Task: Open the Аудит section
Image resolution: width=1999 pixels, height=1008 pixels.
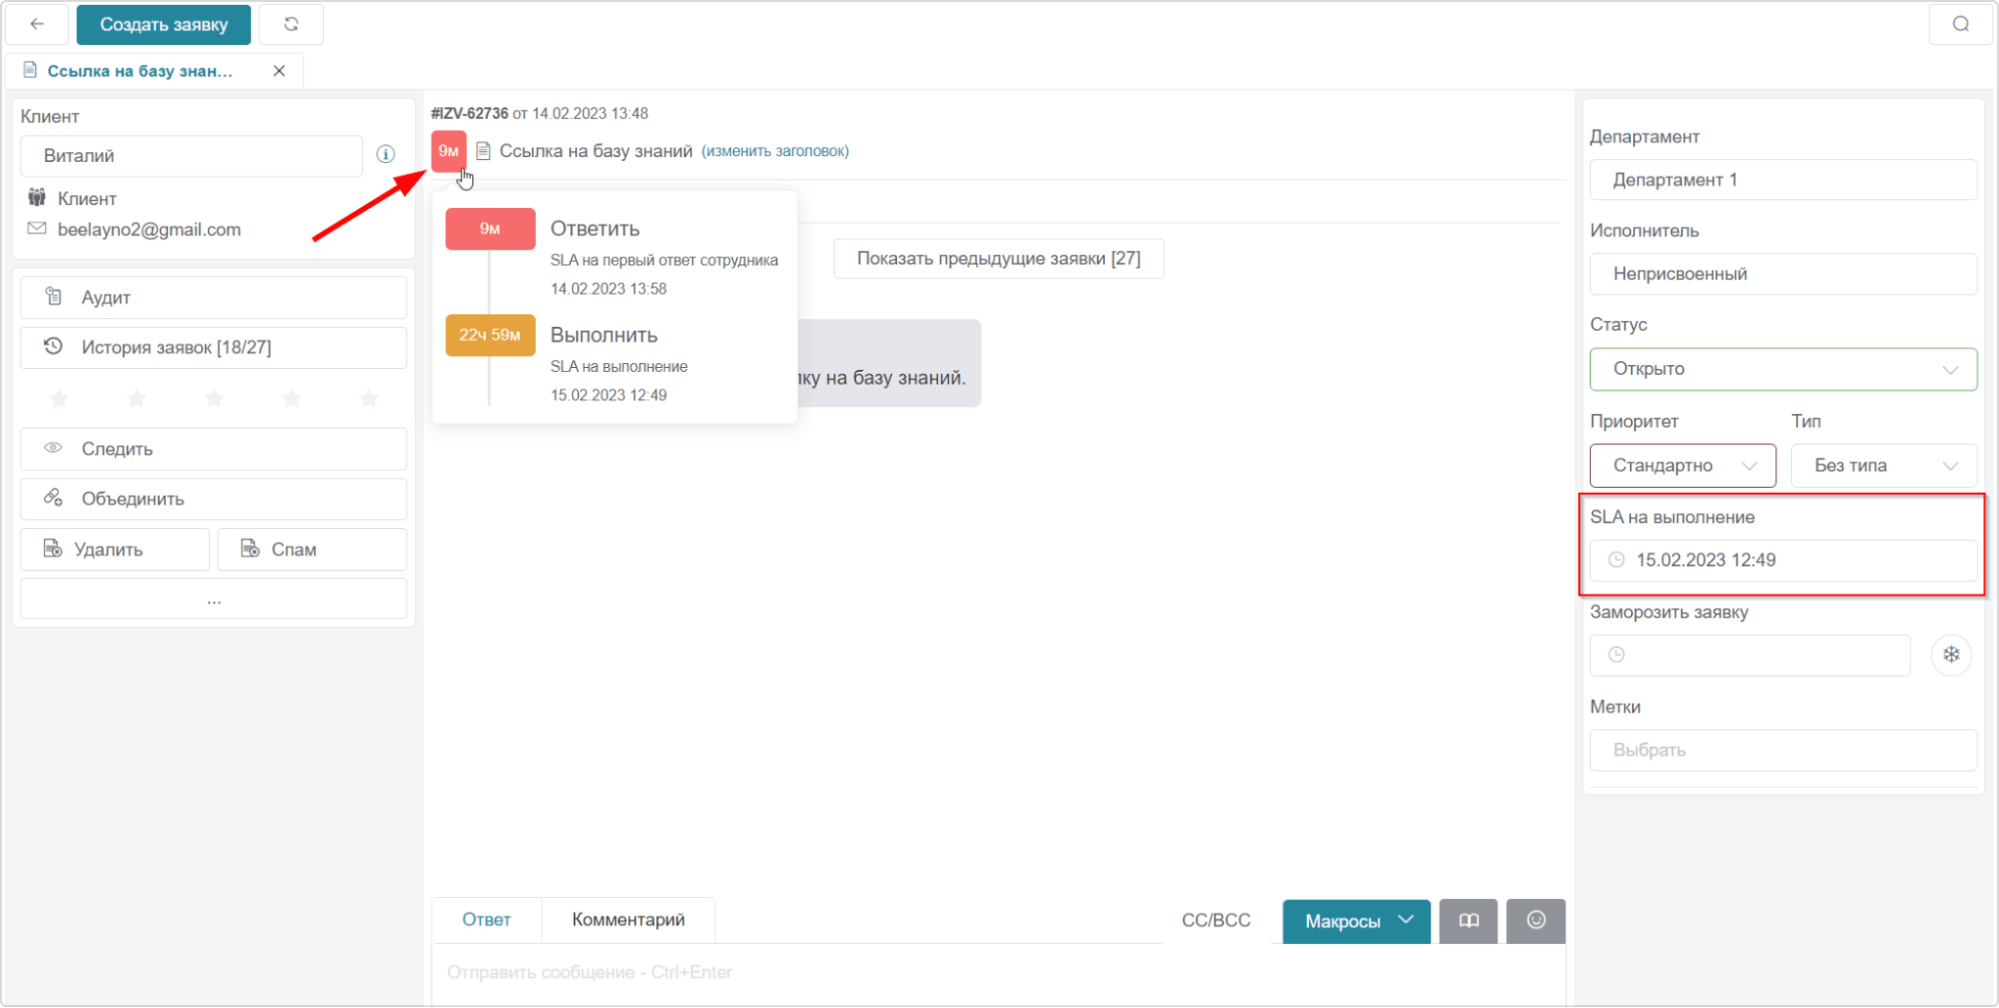Action: pos(213,297)
